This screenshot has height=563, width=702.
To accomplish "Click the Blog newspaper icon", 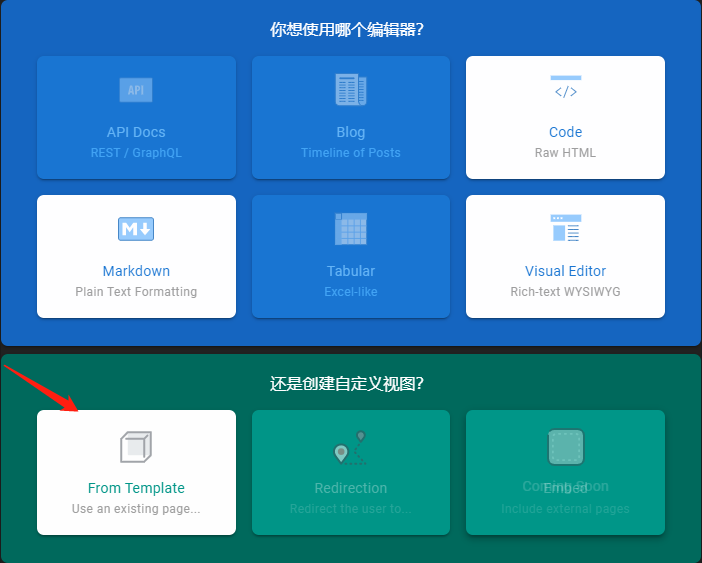I will click(x=351, y=90).
